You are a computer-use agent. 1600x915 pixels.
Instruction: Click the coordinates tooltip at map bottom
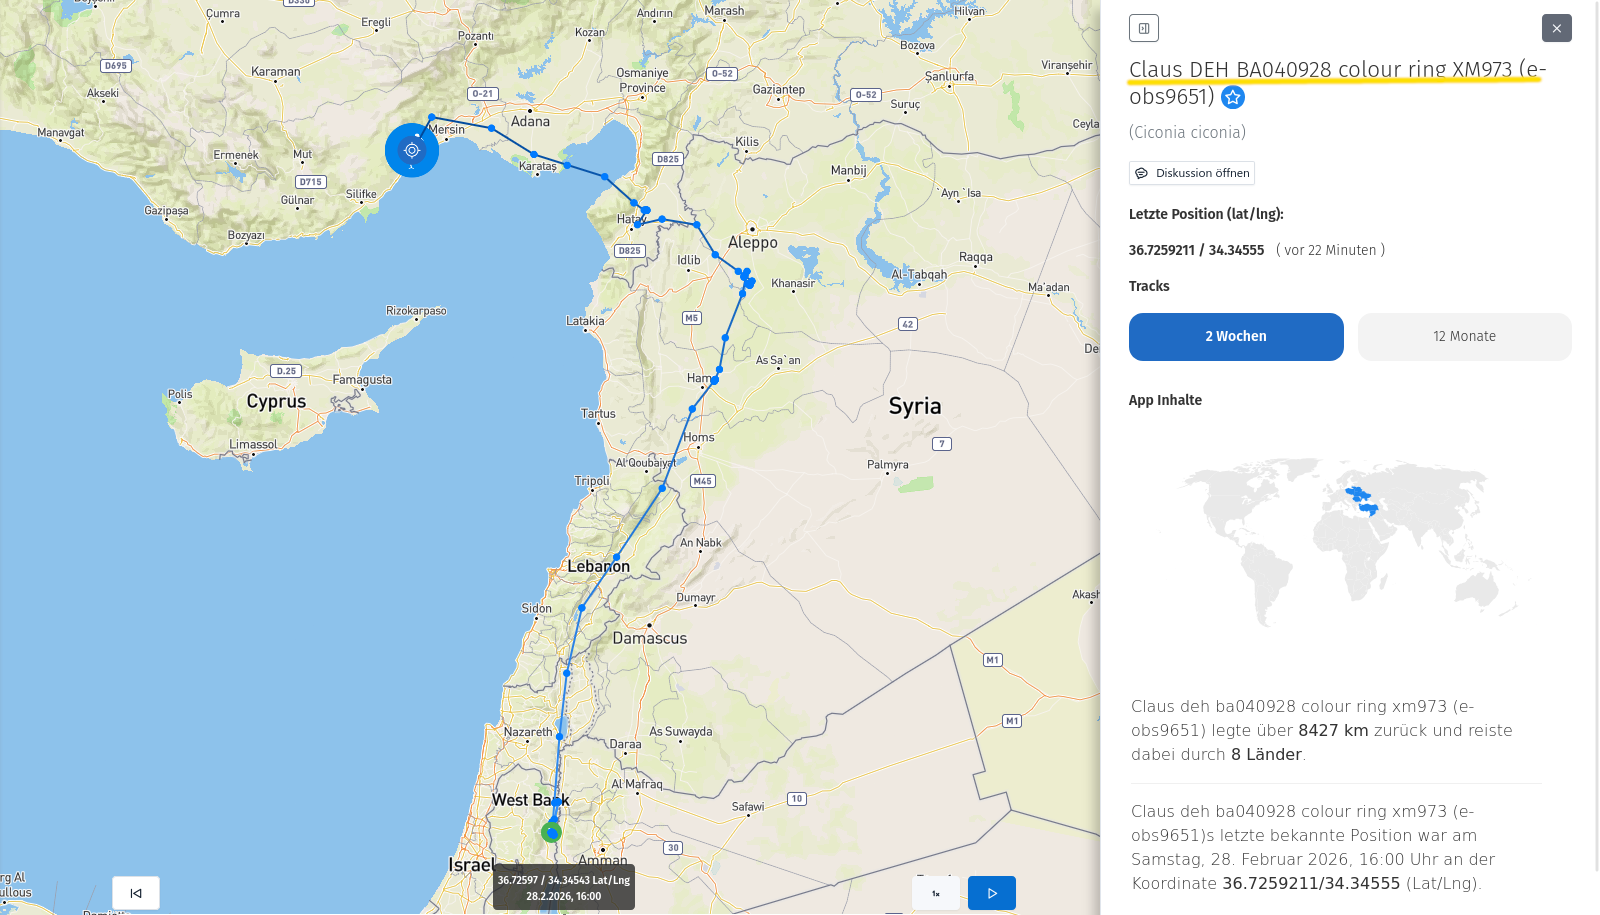[x=564, y=887]
